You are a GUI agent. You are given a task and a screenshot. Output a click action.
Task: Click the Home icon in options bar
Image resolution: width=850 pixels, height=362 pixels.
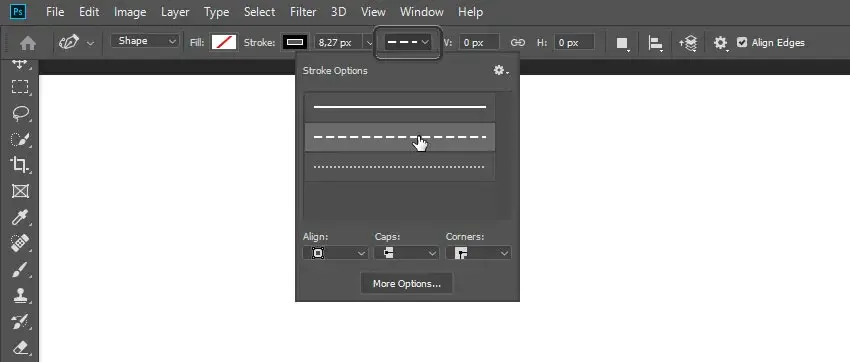point(27,43)
